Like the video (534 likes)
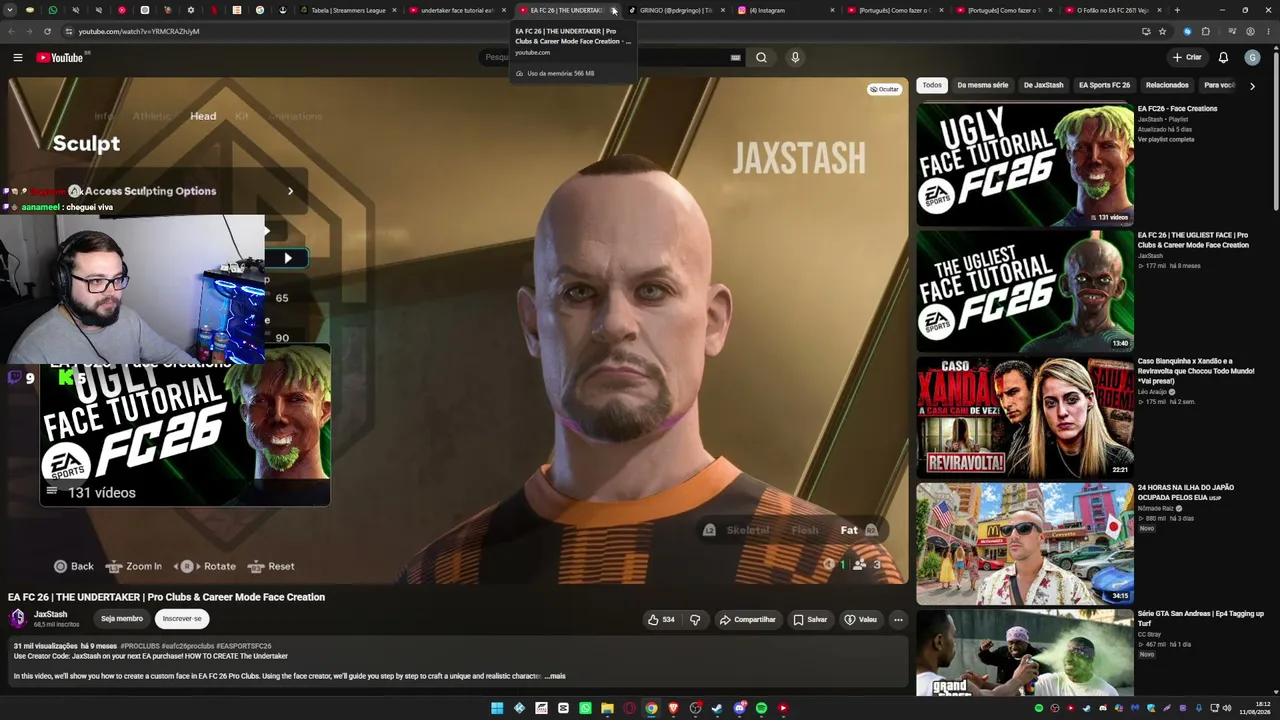1280x720 pixels. (661, 619)
